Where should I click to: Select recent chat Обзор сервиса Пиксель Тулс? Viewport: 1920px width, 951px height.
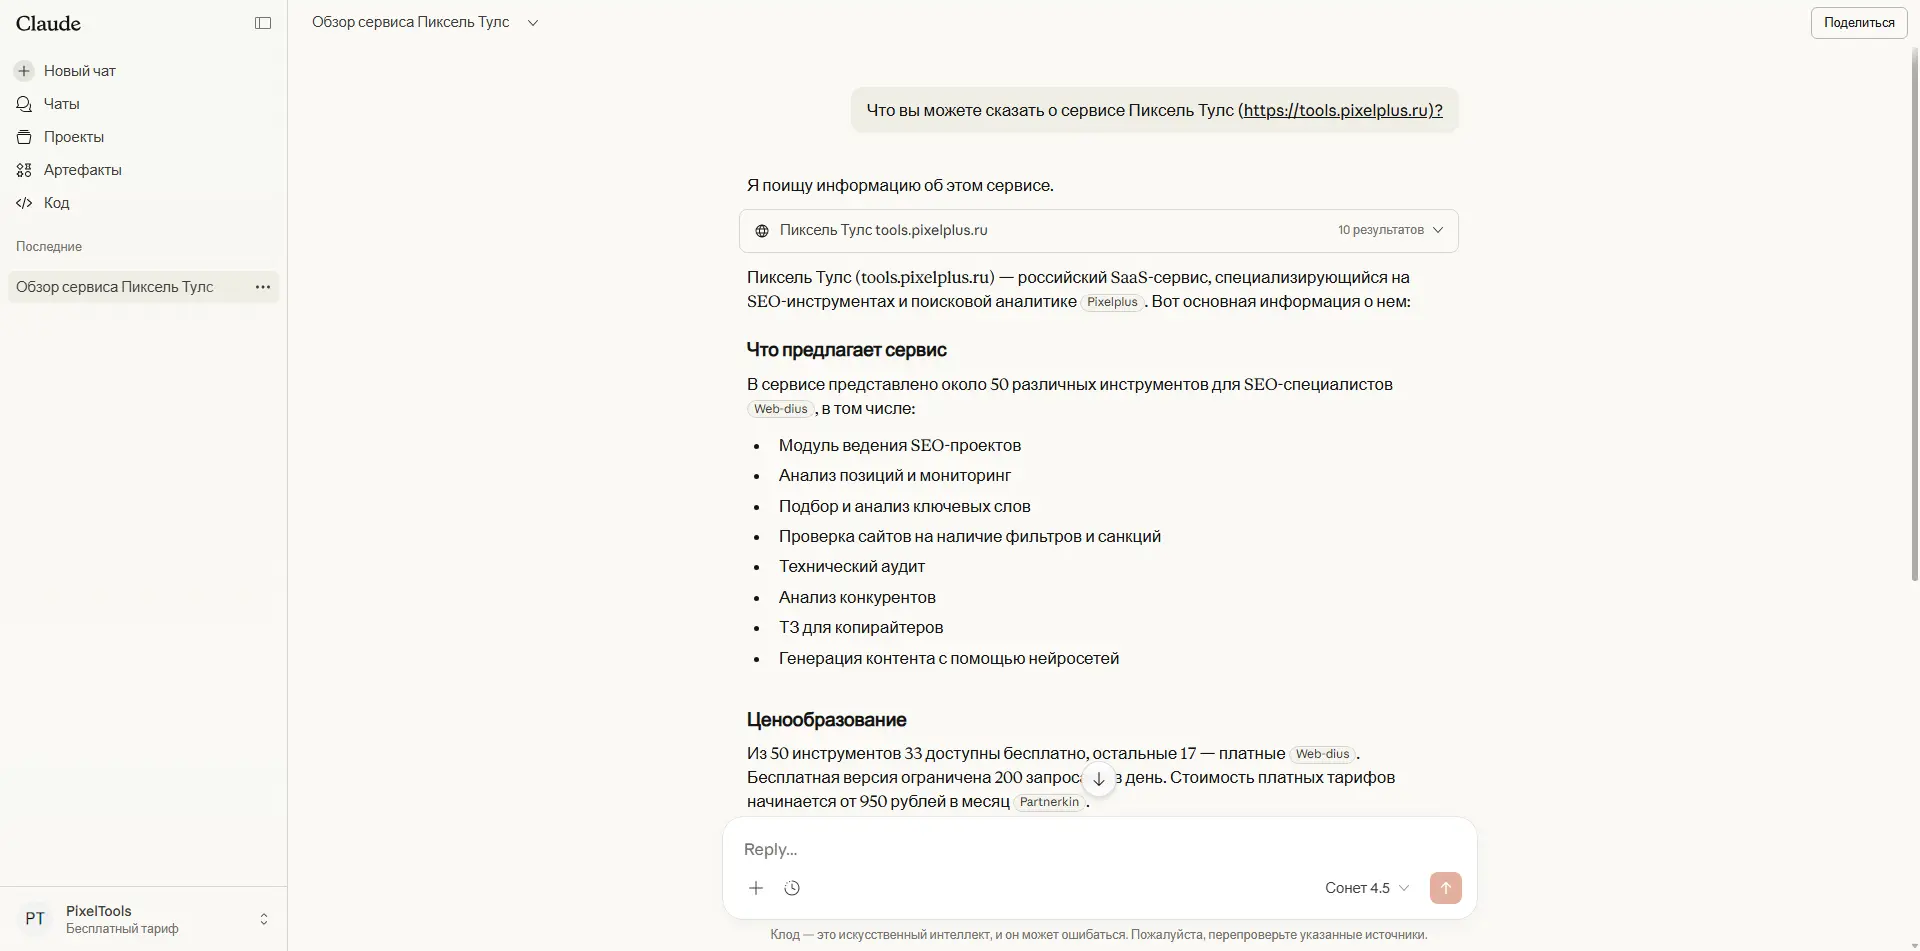tap(115, 287)
